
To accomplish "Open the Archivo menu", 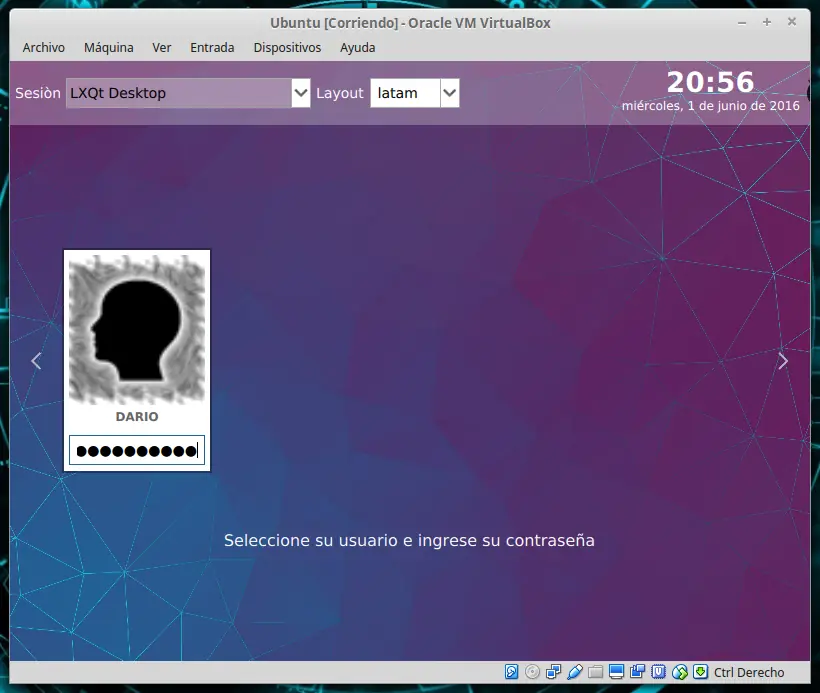I will (x=44, y=48).
